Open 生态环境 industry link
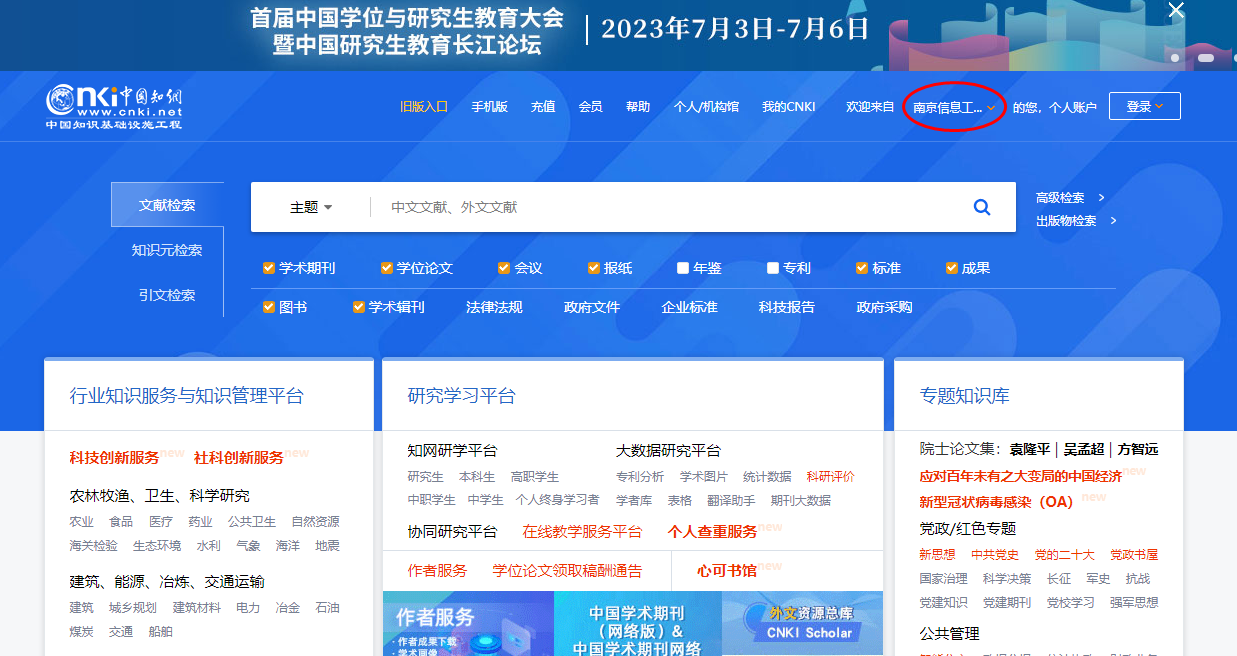The width and height of the screenshot is (1237, 656). [157, 546]
